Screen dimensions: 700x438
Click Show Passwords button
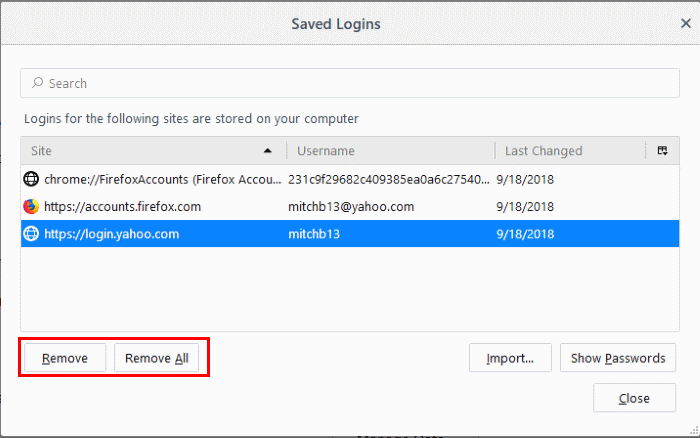click(618, 358)
